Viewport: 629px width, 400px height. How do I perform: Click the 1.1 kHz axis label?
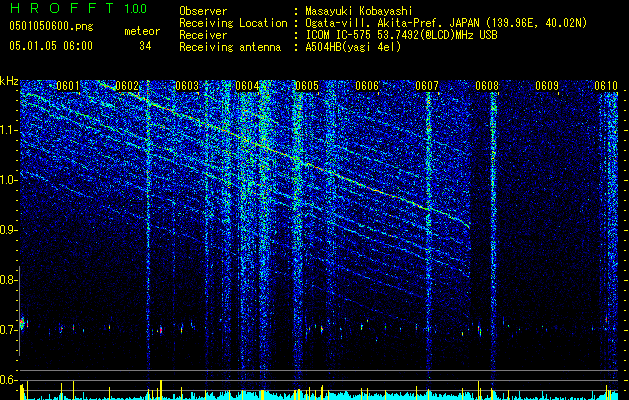pos(9,131)
